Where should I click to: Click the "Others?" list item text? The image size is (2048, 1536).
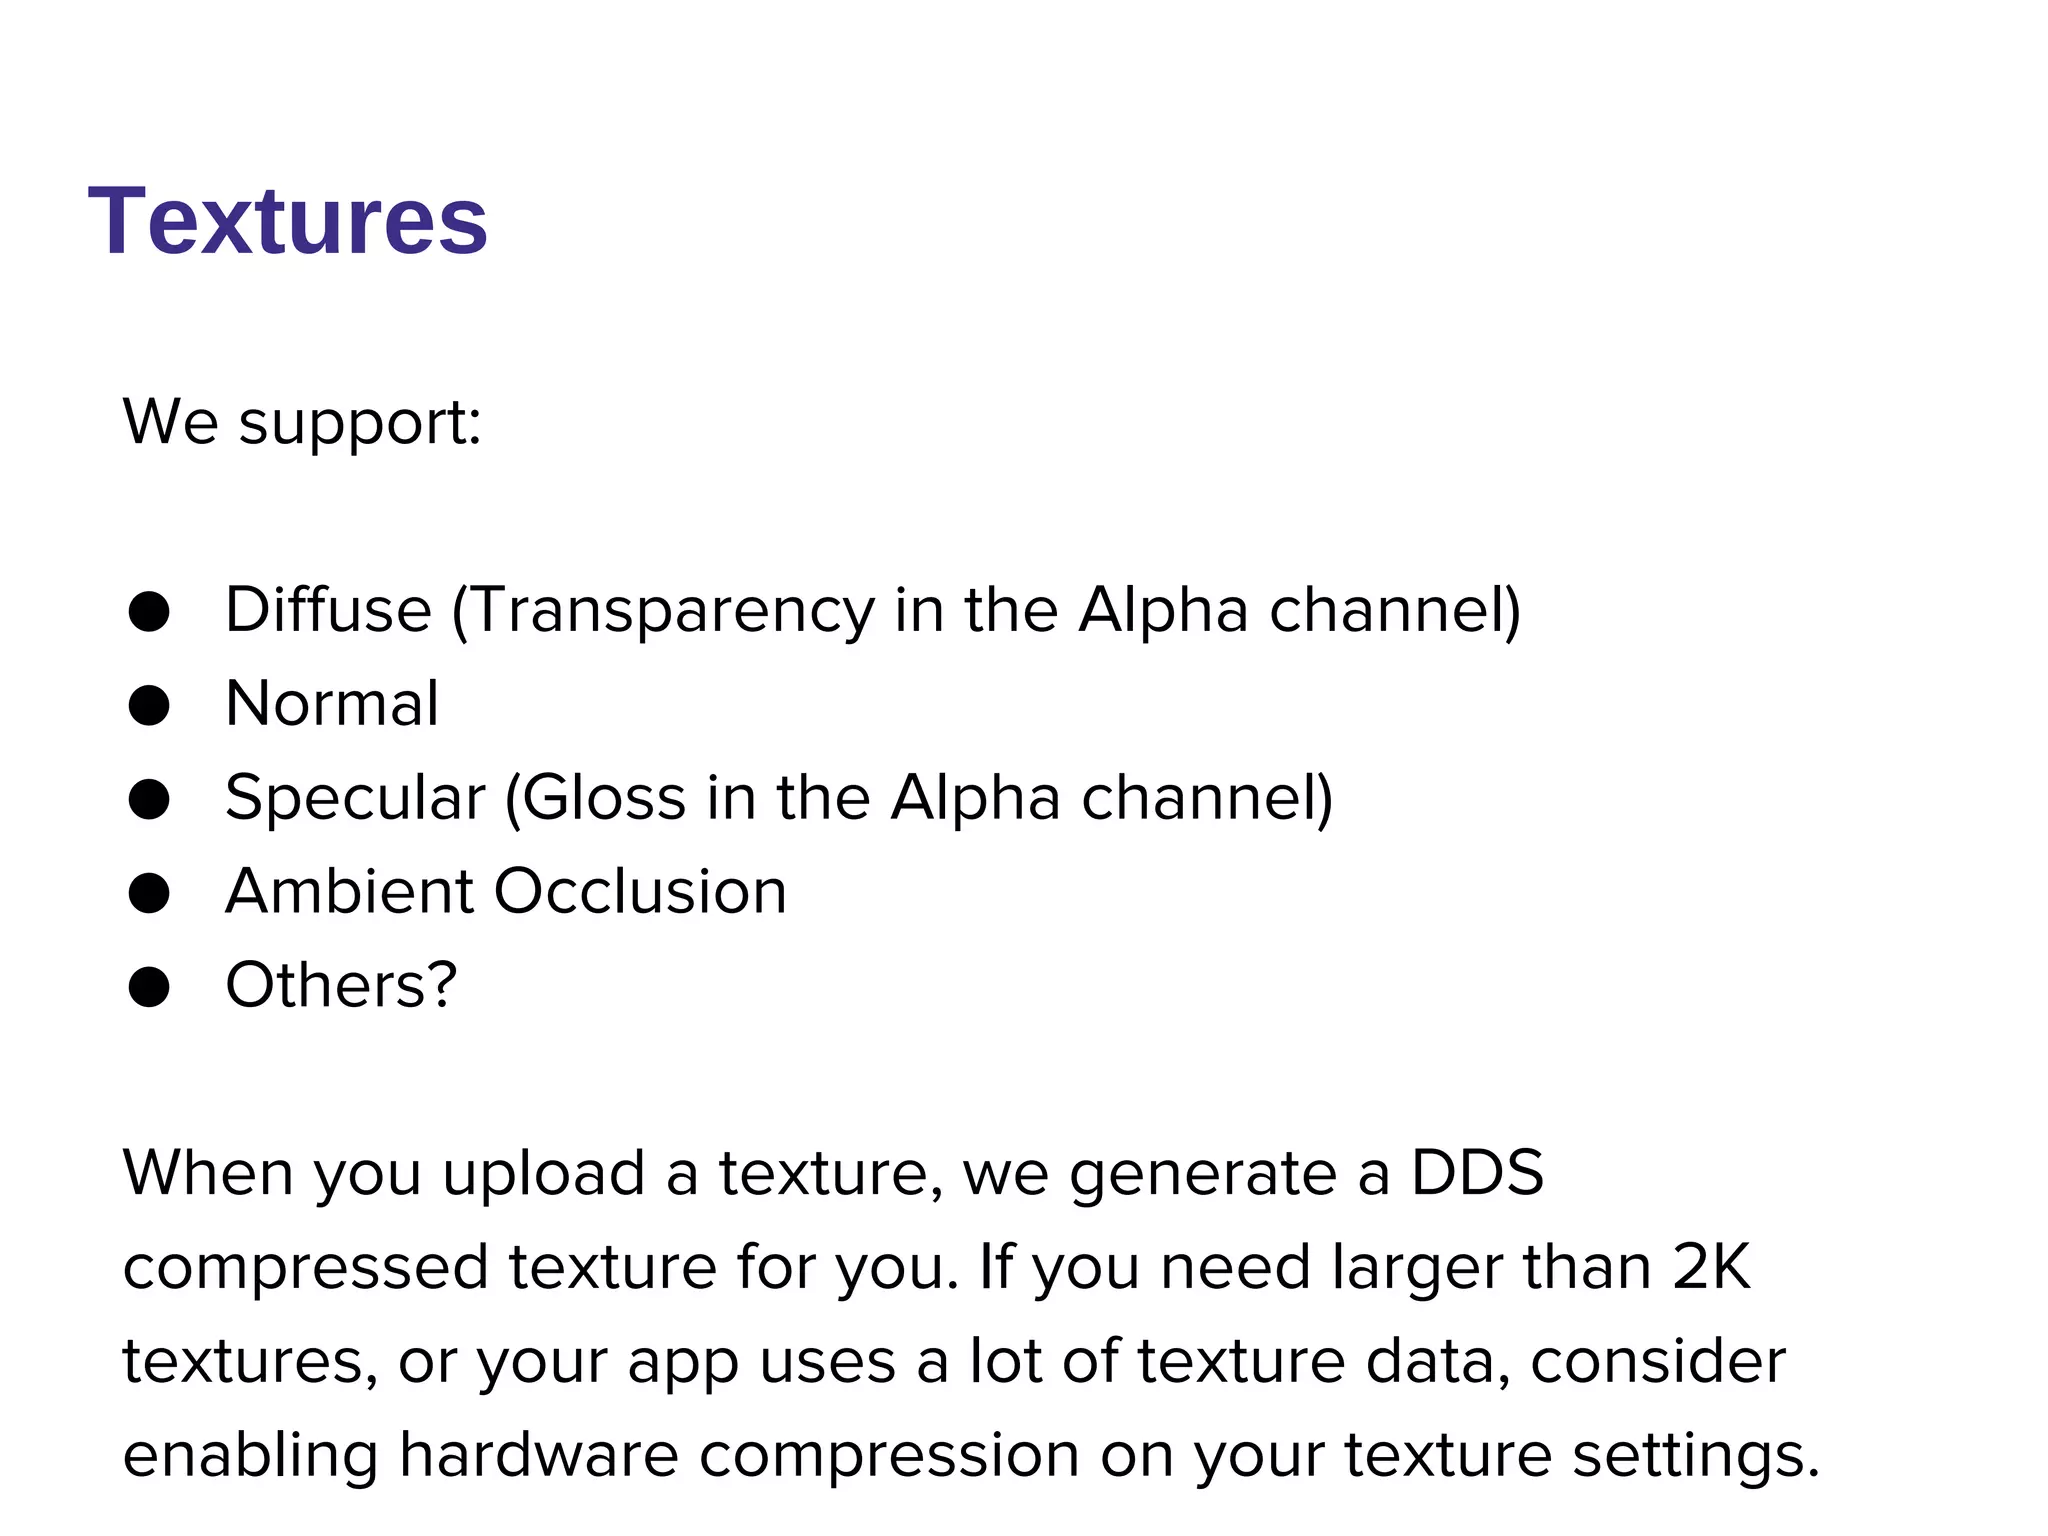(x=341, y=985)
